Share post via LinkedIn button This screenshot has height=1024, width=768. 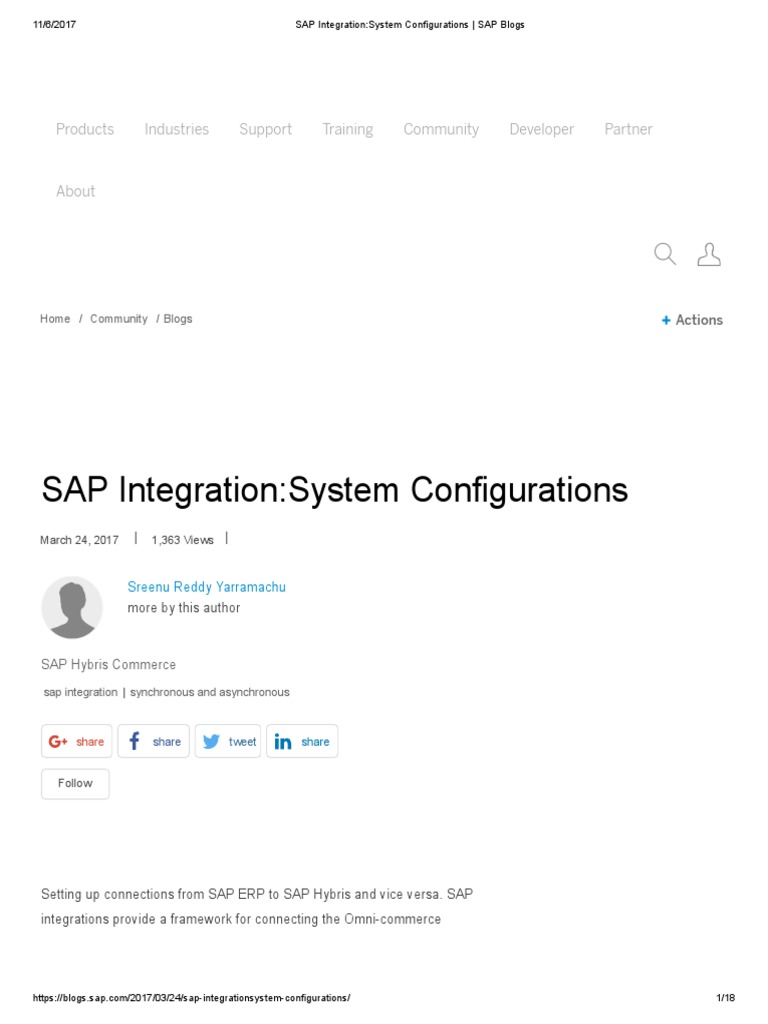[302, 741]
